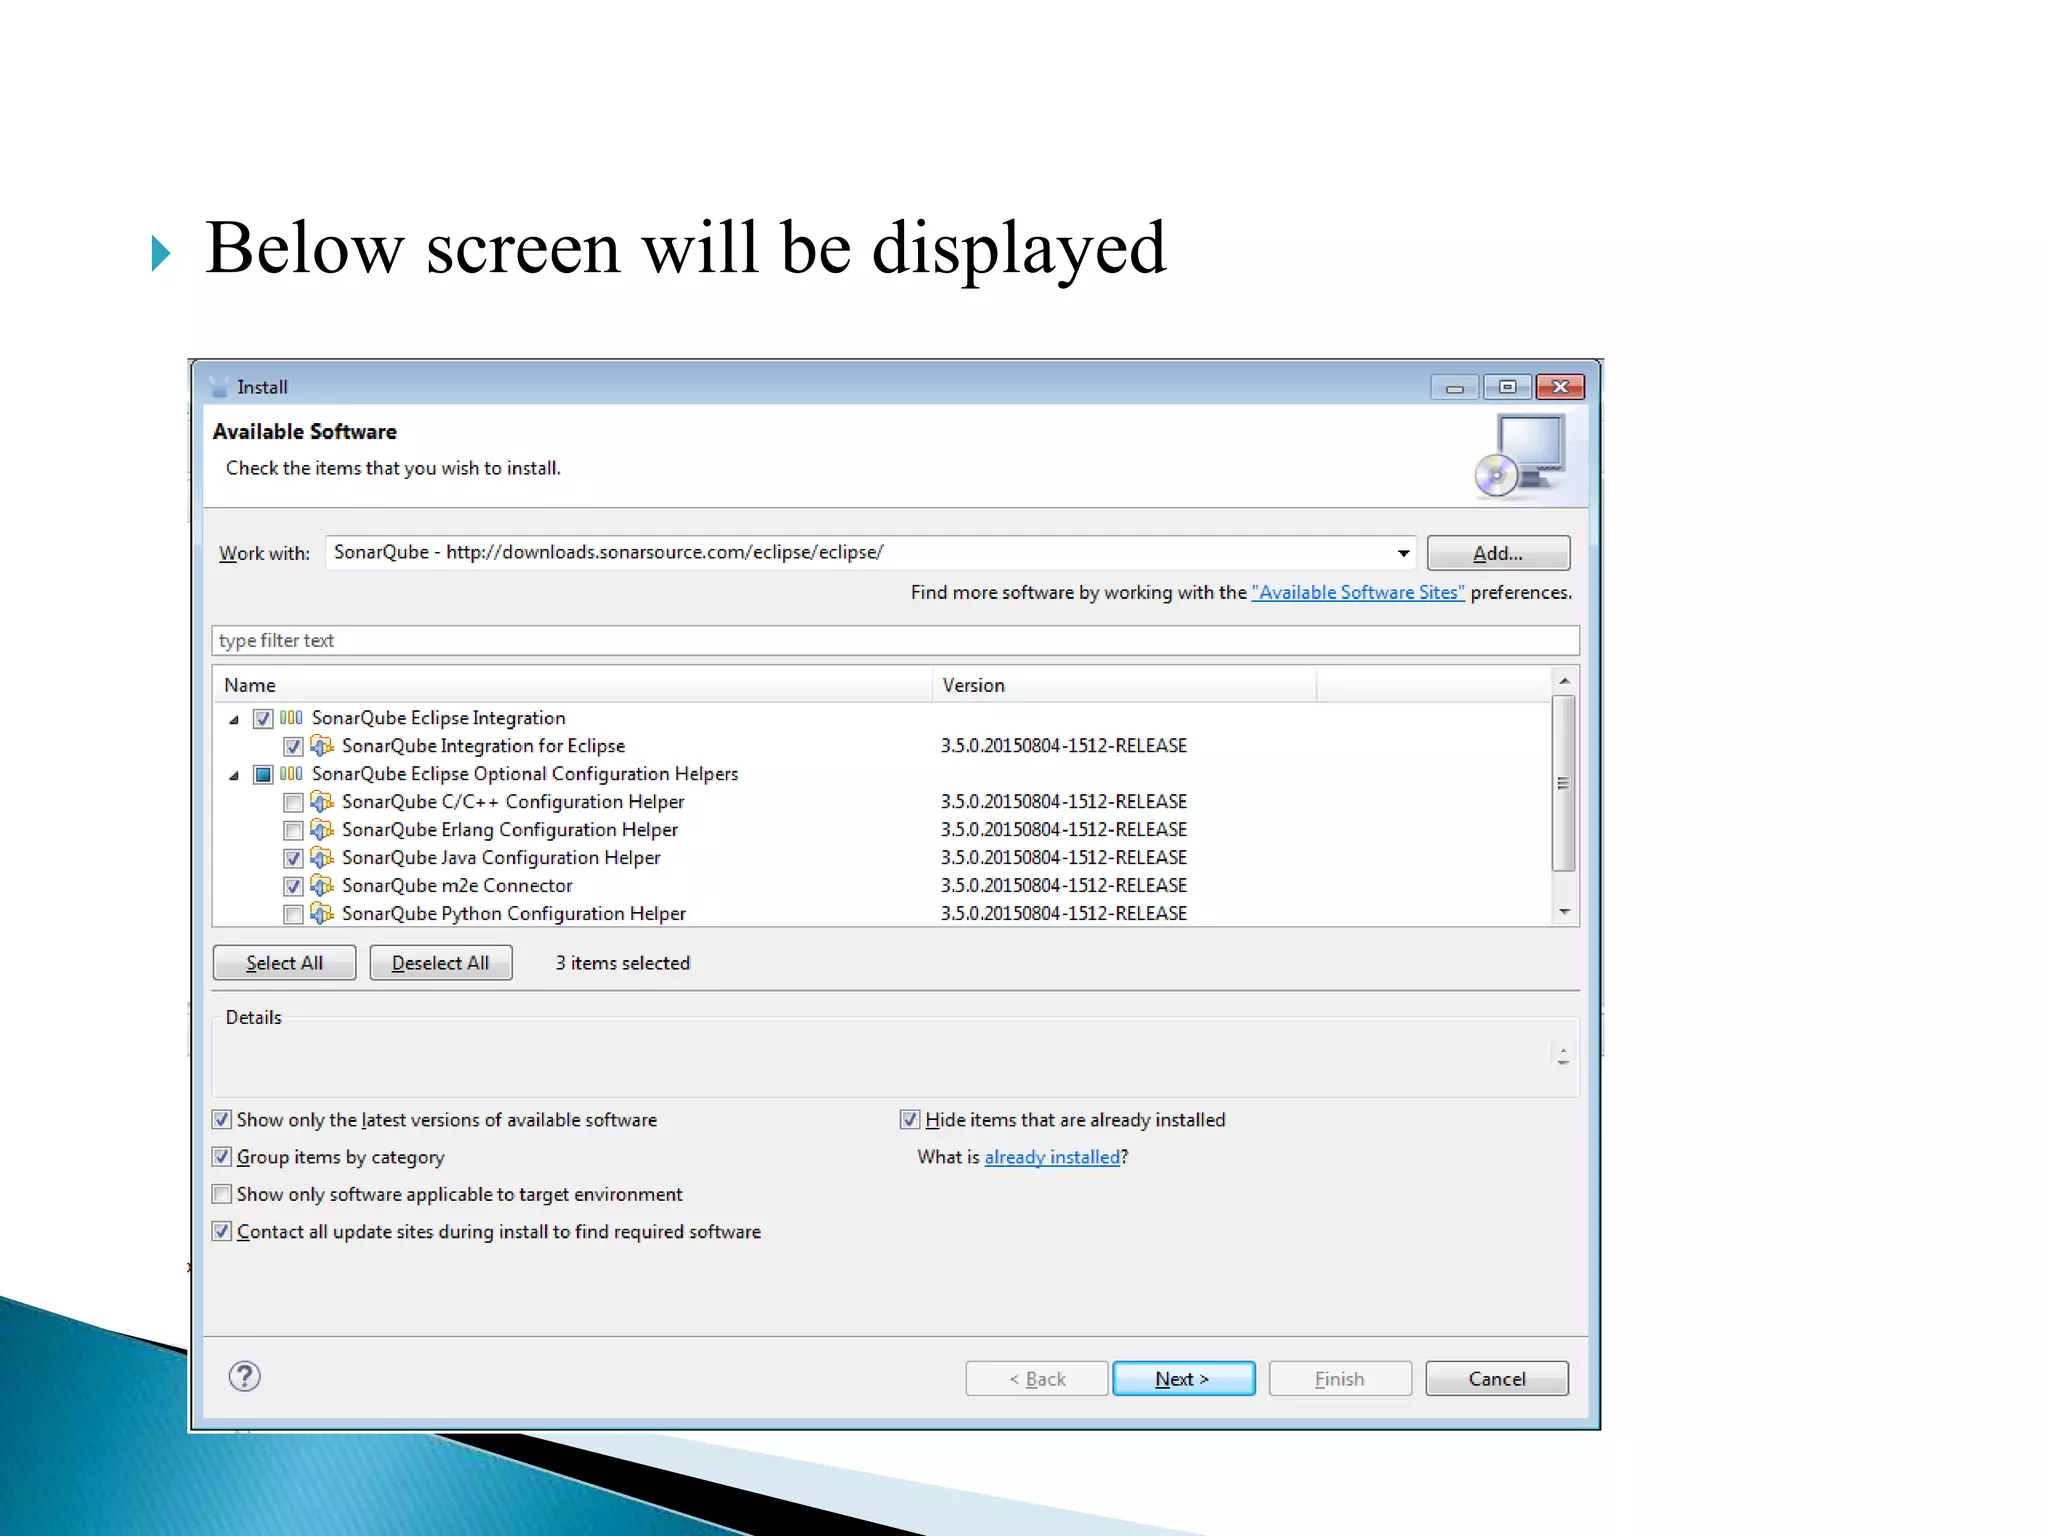2048x1536 pixels.
Task: Check SonarQube Python Configuration Helper checkbox
Action: tap(293, 915)
